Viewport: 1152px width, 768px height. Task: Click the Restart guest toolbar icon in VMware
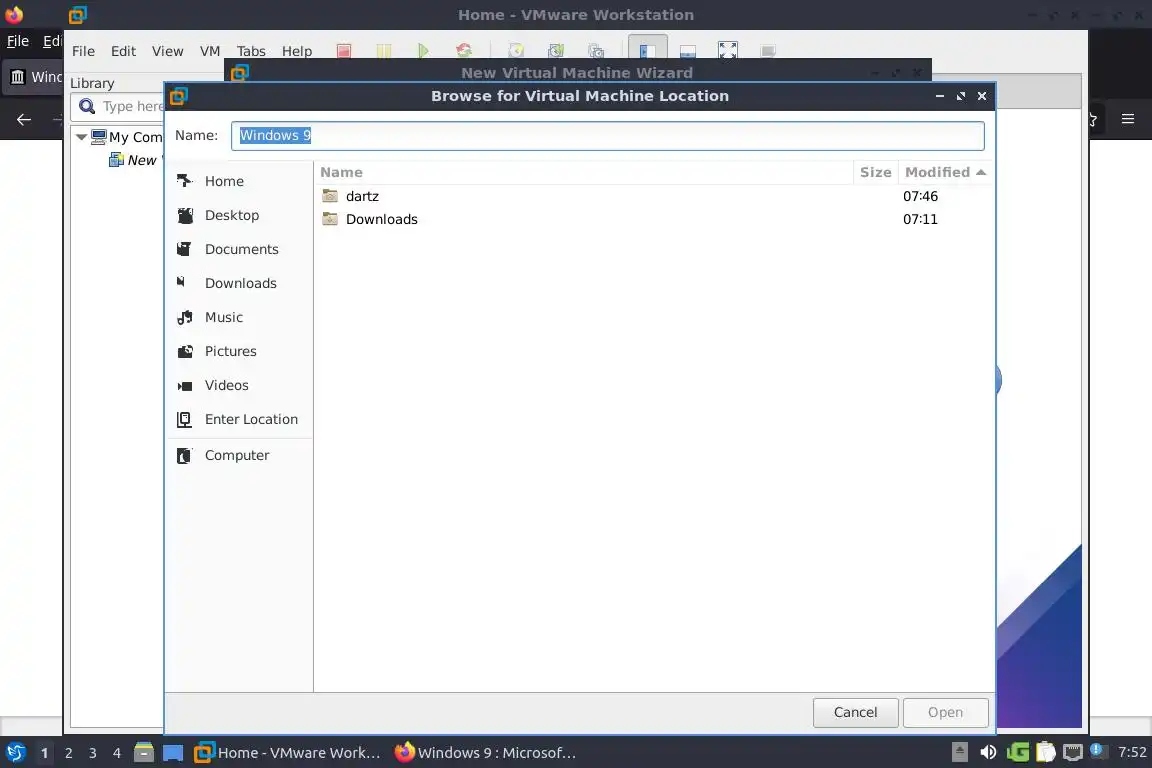464,51
